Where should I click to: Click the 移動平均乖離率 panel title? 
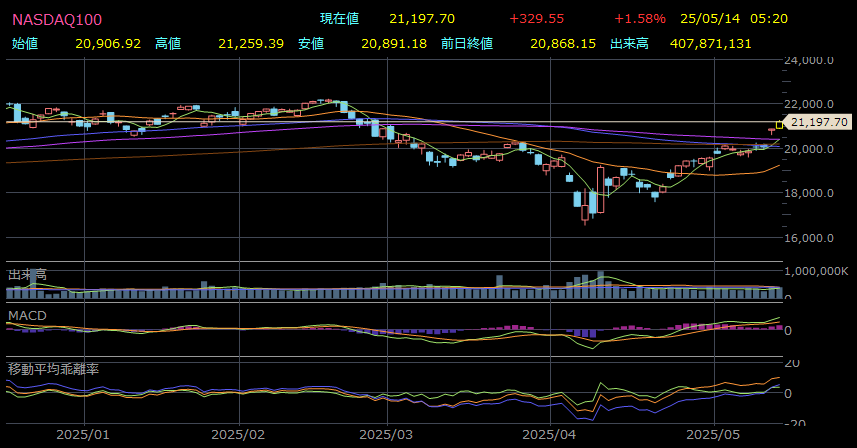point(53,369)
